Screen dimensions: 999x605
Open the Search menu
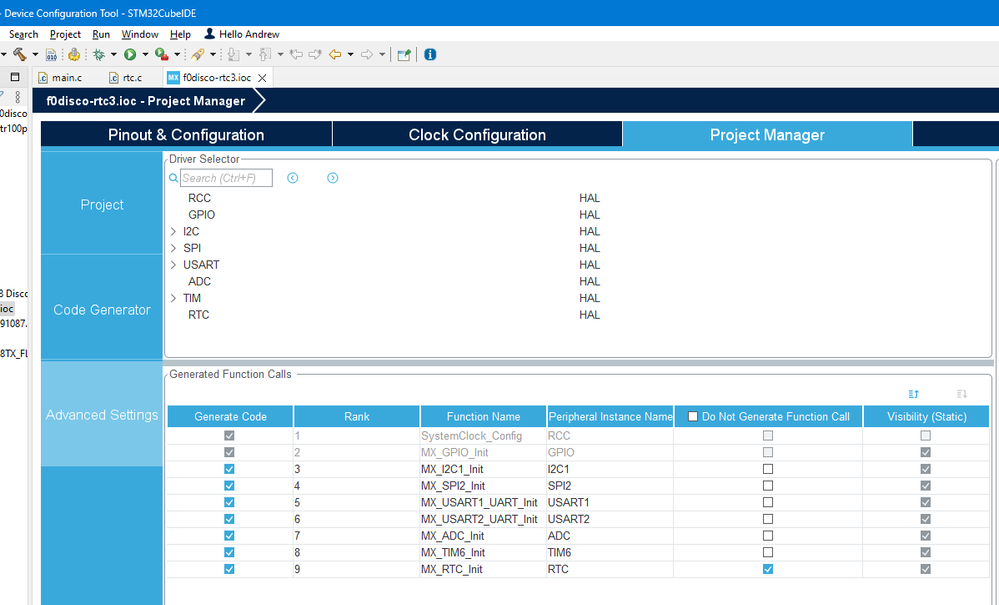tap(24, 34)
